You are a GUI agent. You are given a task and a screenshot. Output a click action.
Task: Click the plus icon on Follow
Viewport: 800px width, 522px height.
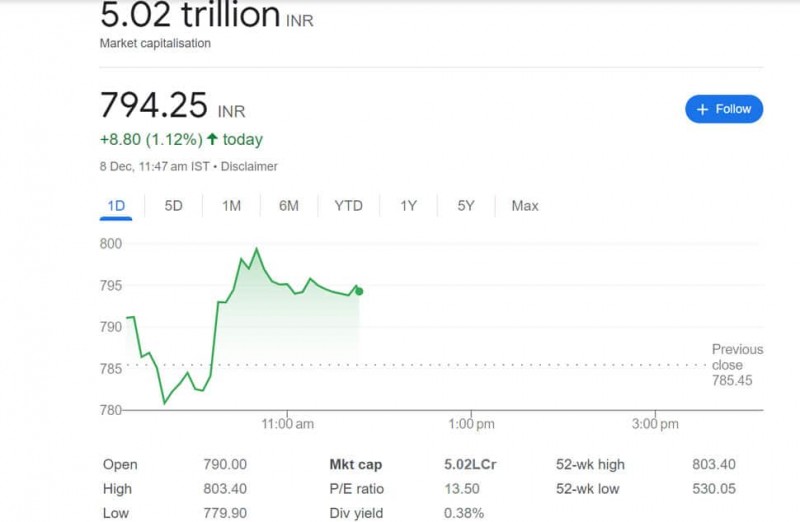(x=702, y=109)
